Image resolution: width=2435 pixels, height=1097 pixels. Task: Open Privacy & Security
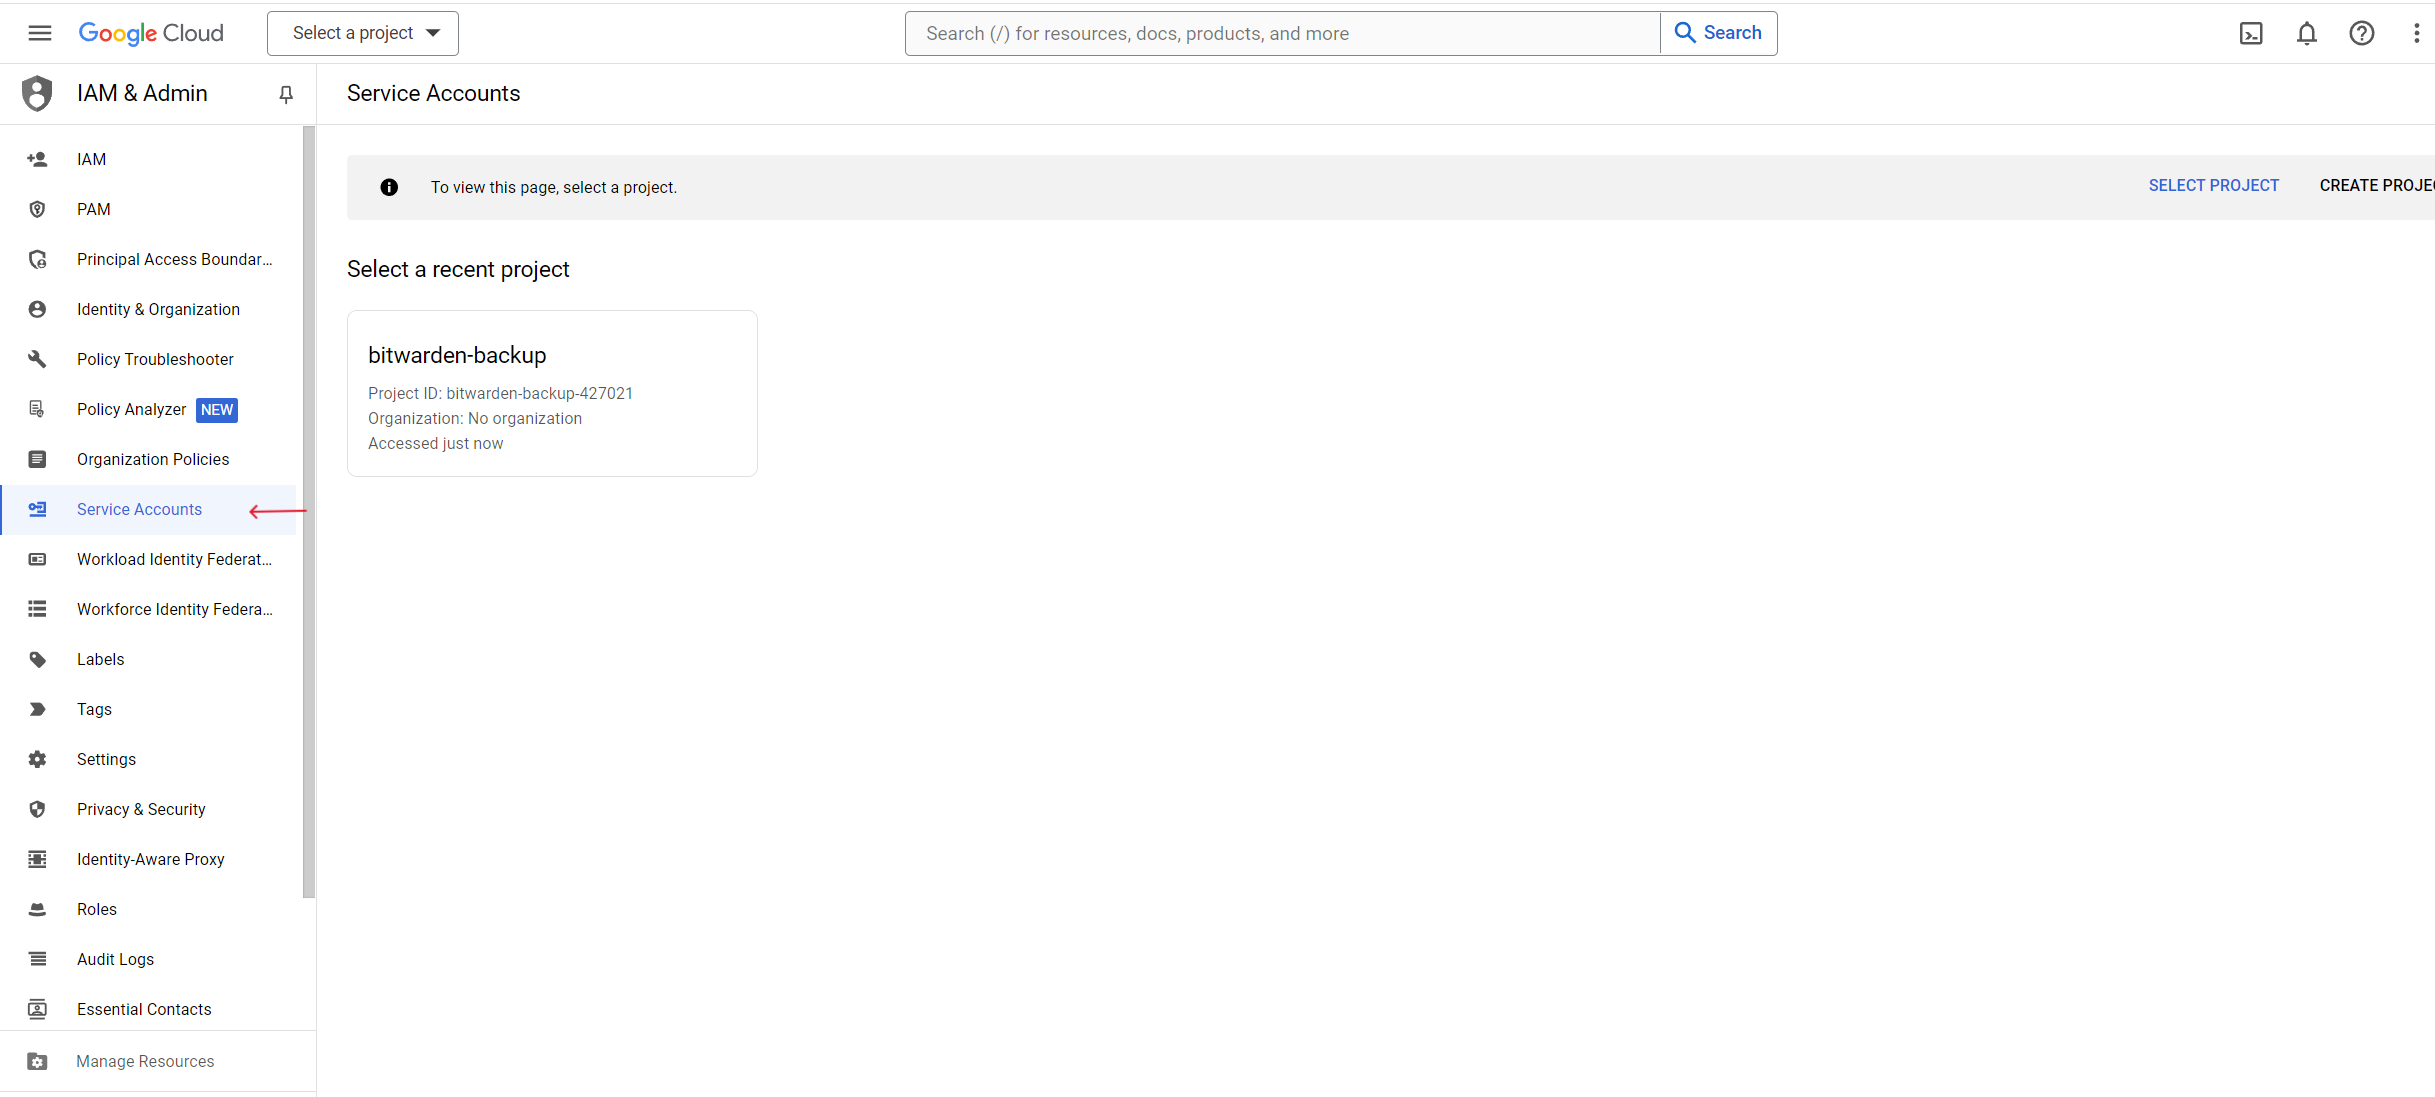pos(141,809)
